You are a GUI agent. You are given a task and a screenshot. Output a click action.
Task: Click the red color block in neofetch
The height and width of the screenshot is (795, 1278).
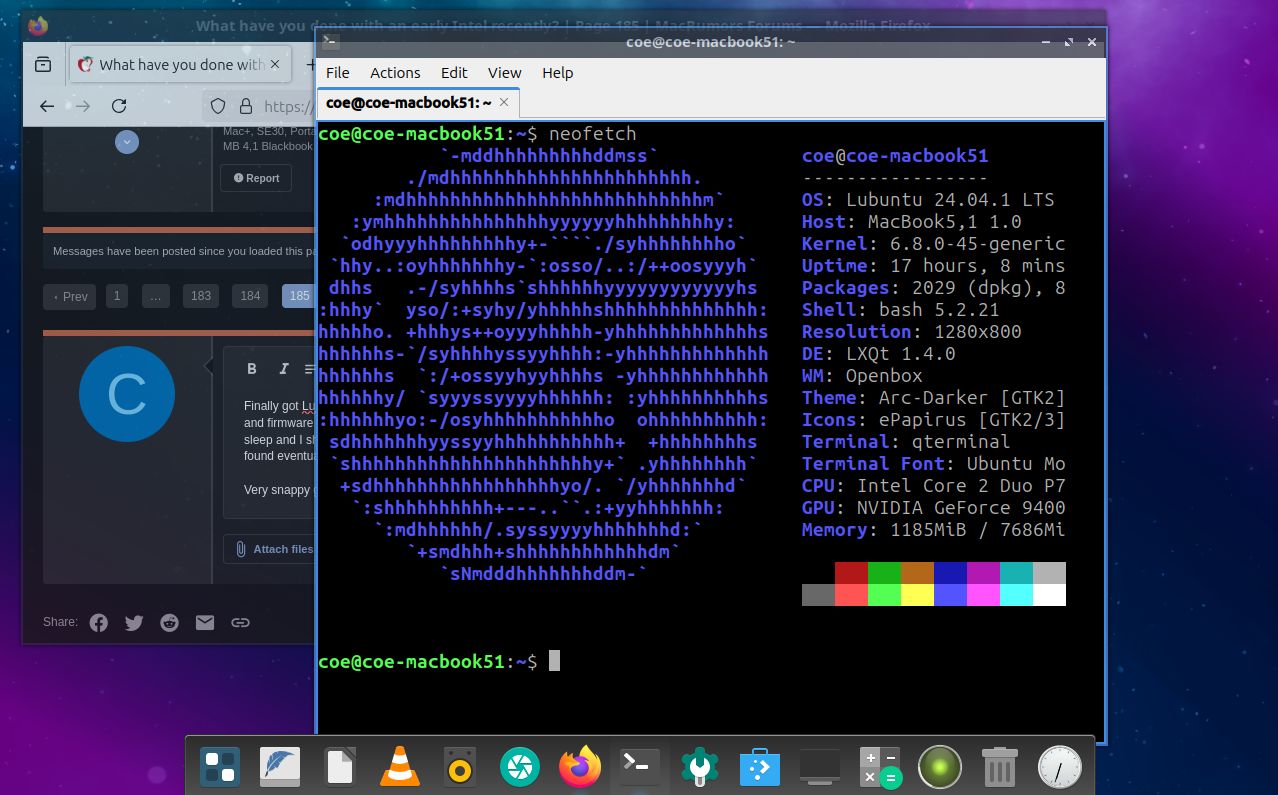click(851, 572)
